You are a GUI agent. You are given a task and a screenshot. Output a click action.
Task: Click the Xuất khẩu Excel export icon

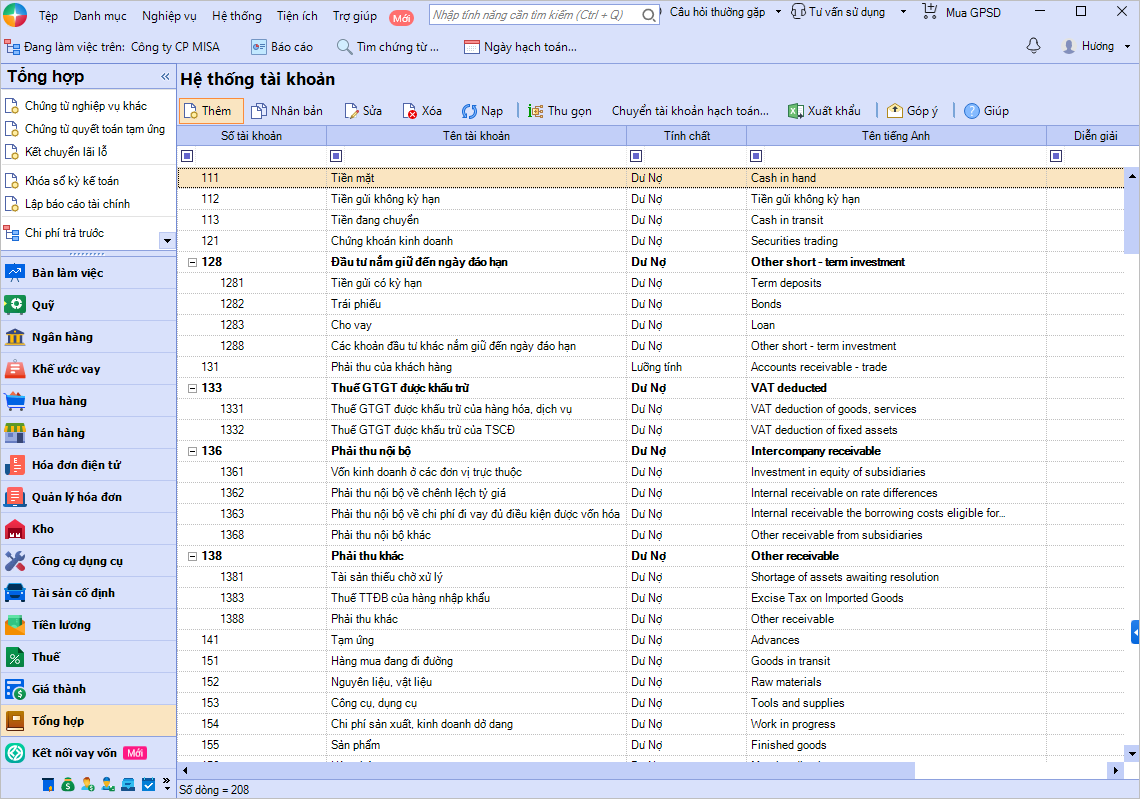(x=795, y=111)
